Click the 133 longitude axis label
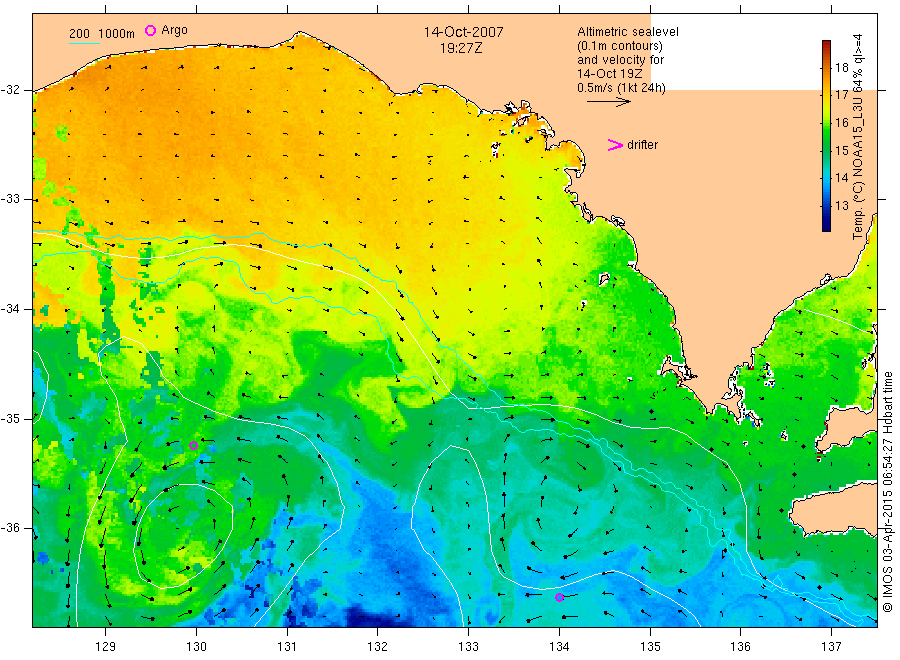Viewport: 900px width, 660px height. pyautogui.click(x=468, y=646)
